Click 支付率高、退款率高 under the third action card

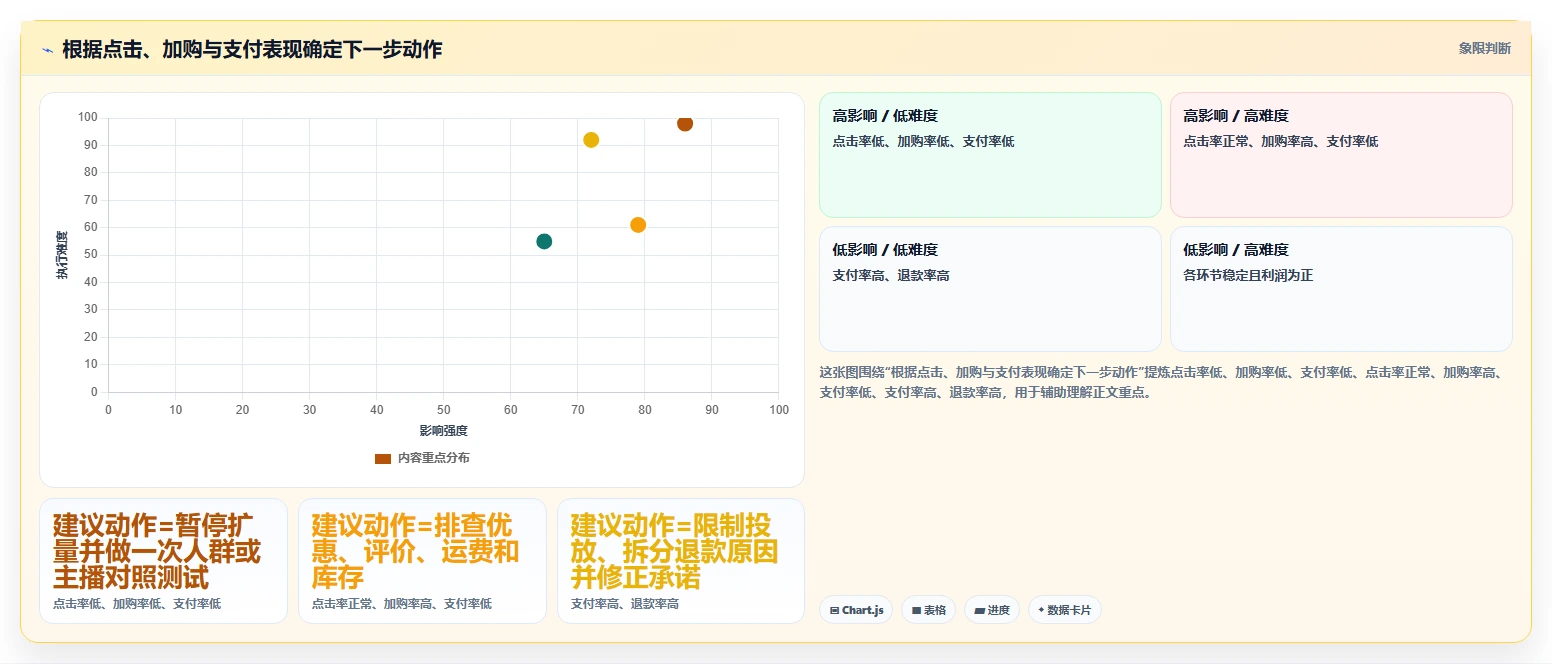point(625,604)
